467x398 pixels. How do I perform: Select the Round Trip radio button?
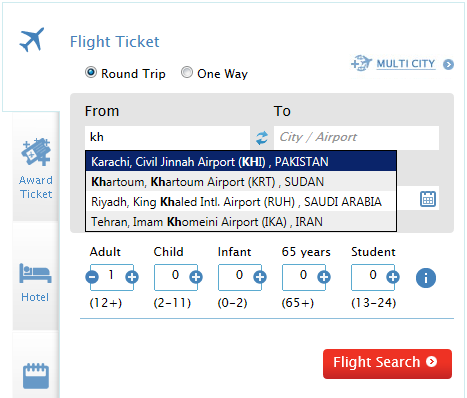point(91,72)
